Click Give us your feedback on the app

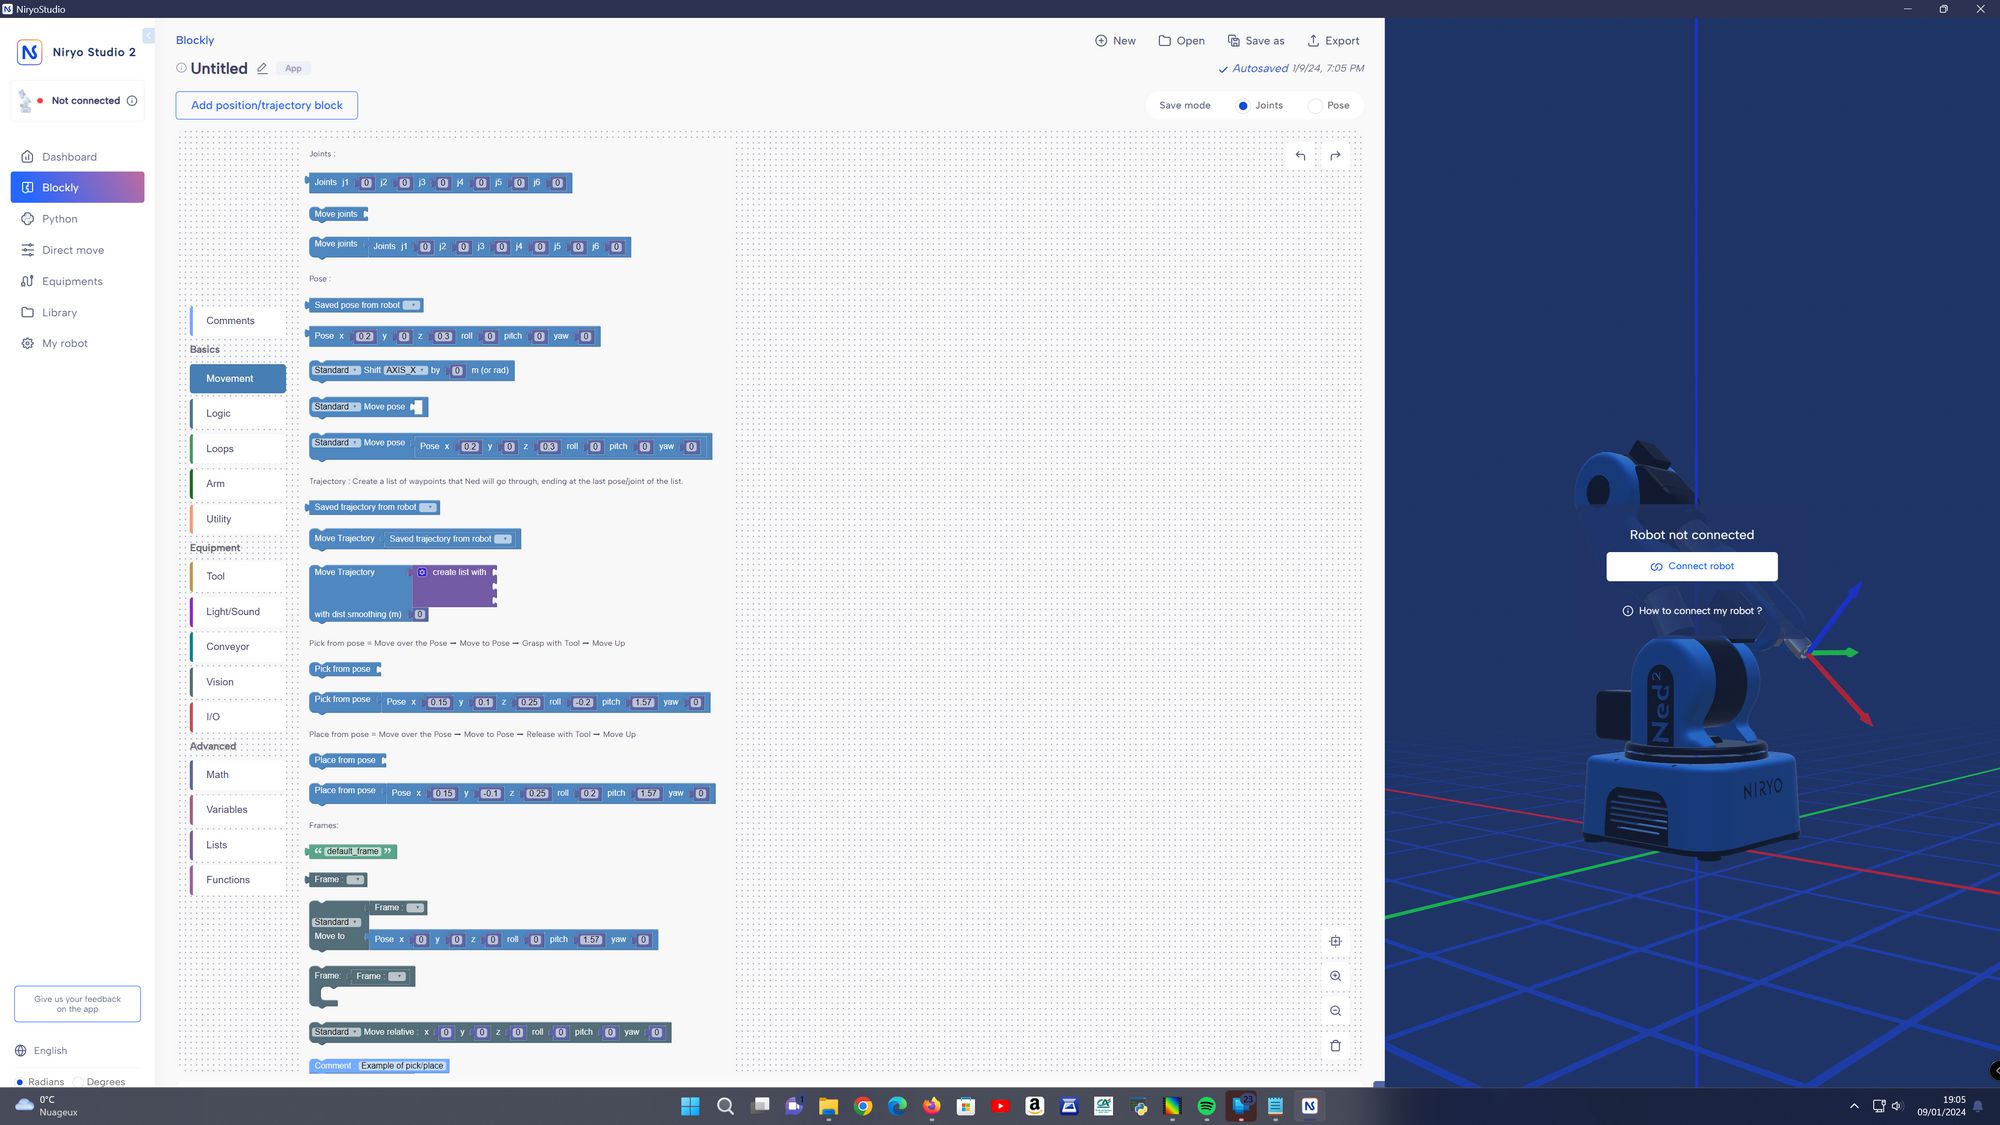(77, 1004)
